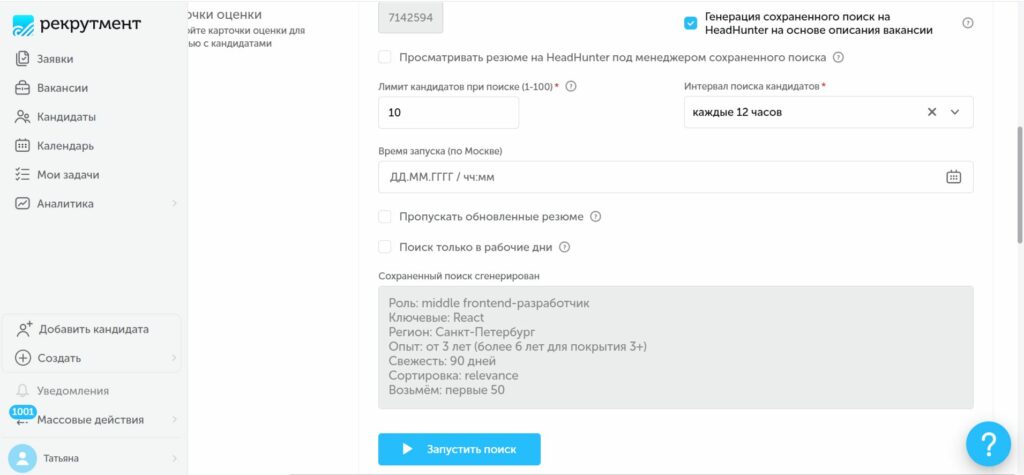This screenshot has height=475, width=1024.
Task: Click the page vertical scrollbar
Action: [1019, 184]
